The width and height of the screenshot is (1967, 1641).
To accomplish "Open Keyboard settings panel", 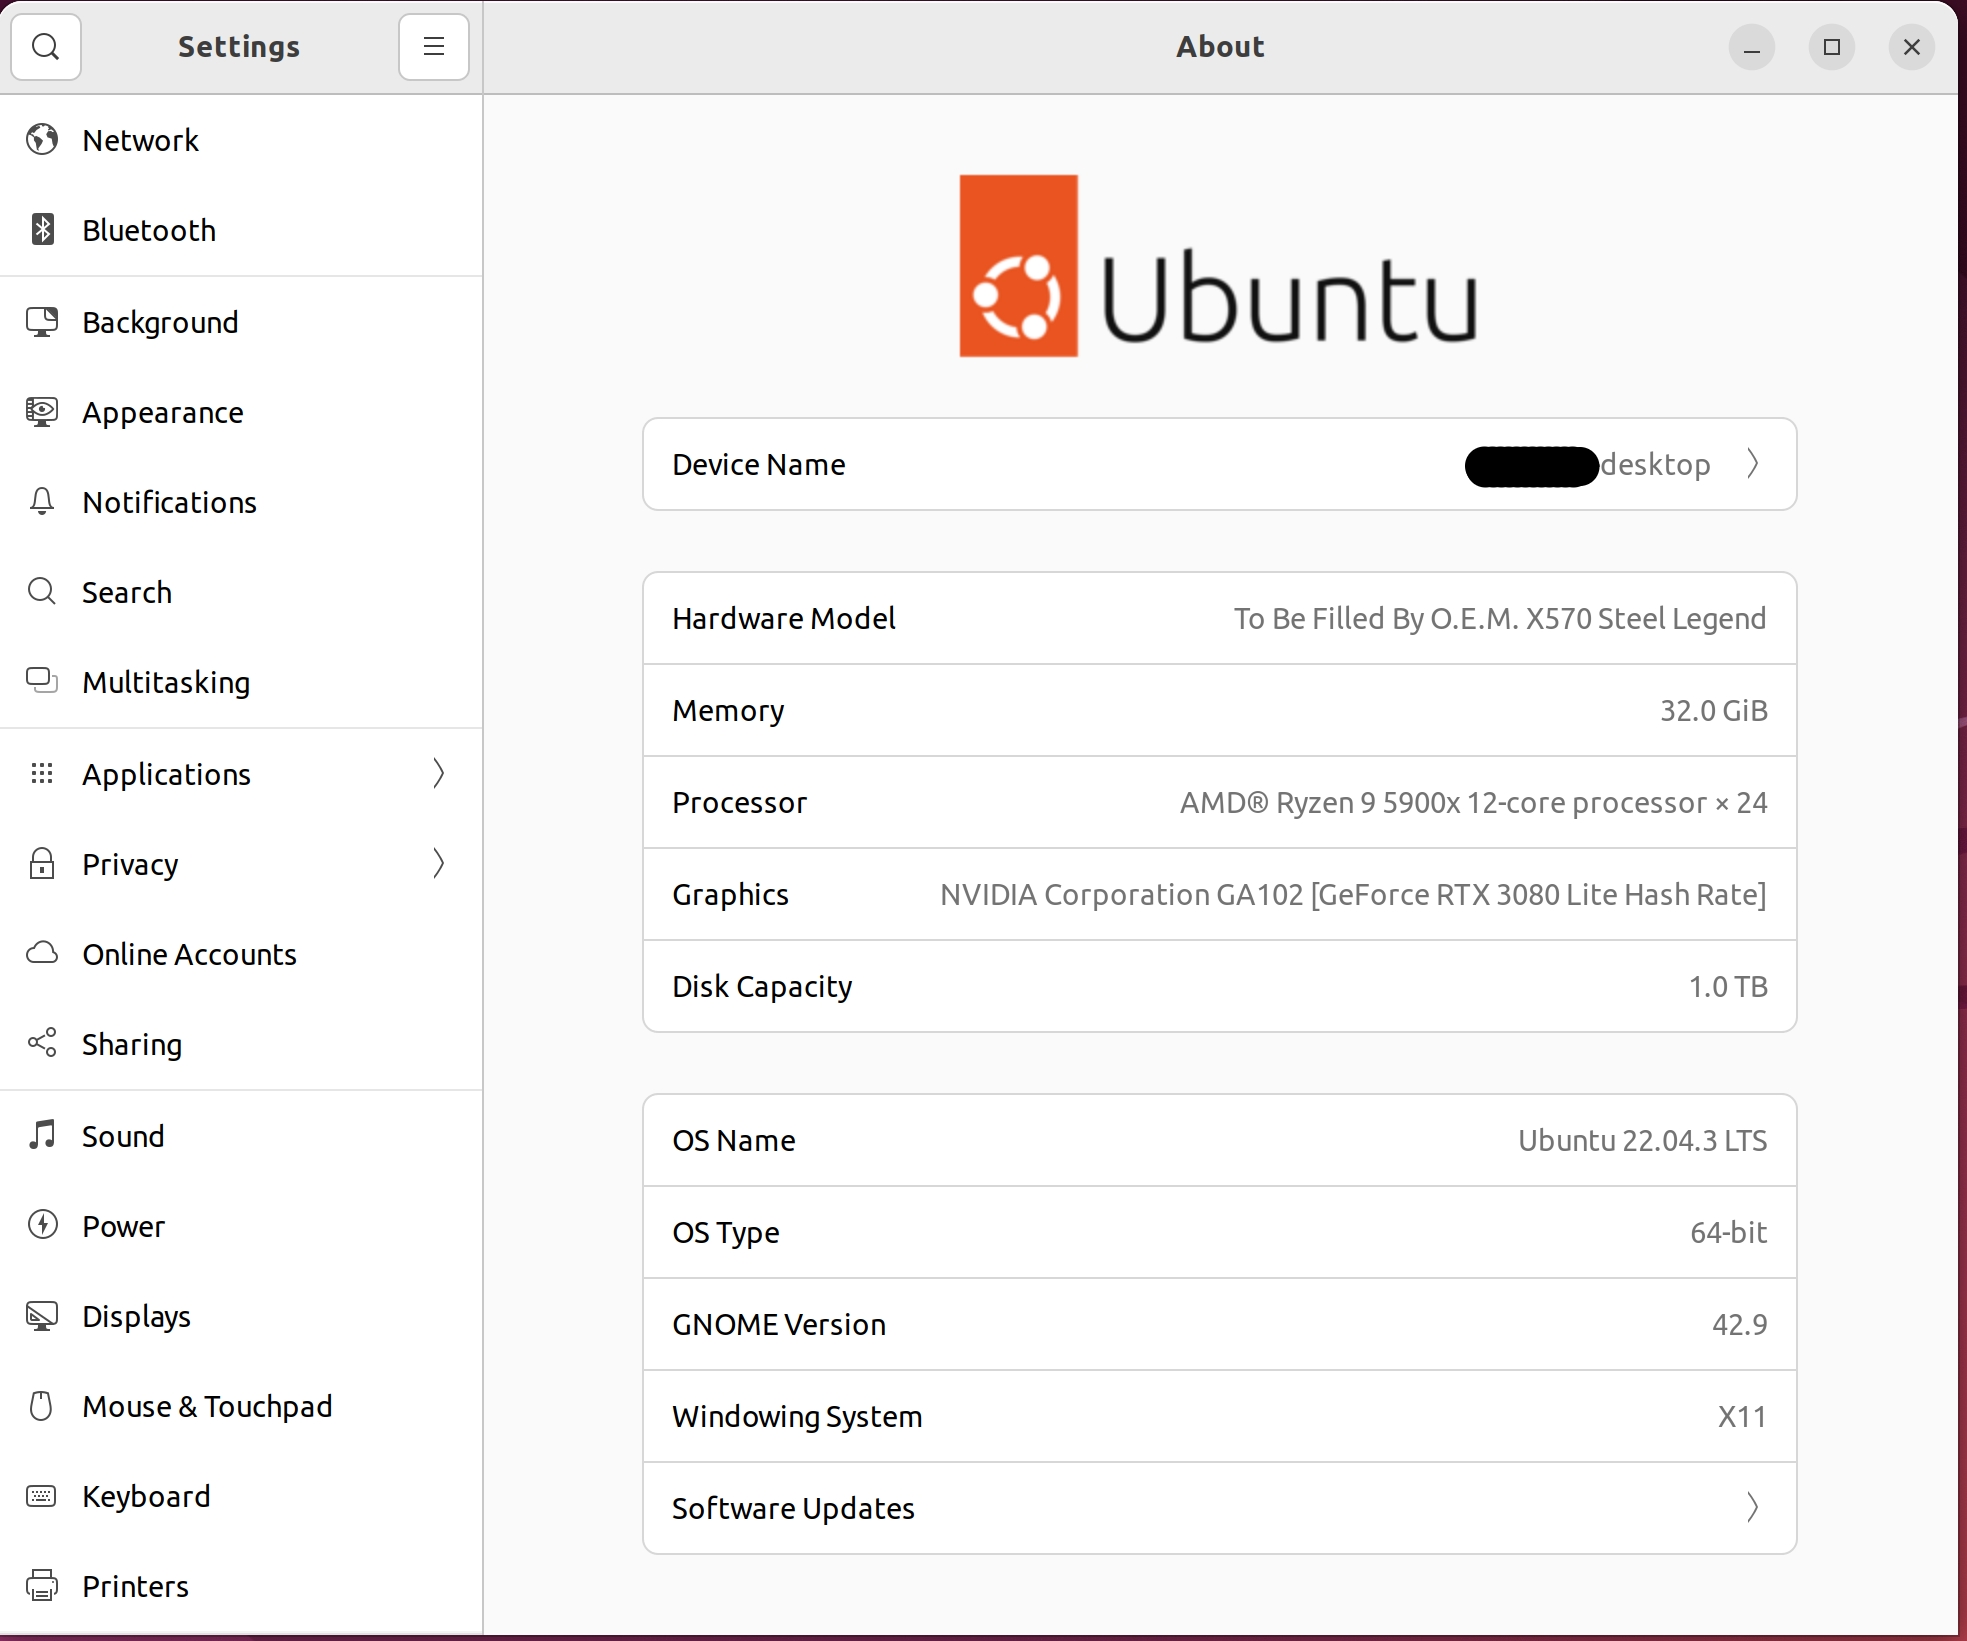I will (241, 1496).
